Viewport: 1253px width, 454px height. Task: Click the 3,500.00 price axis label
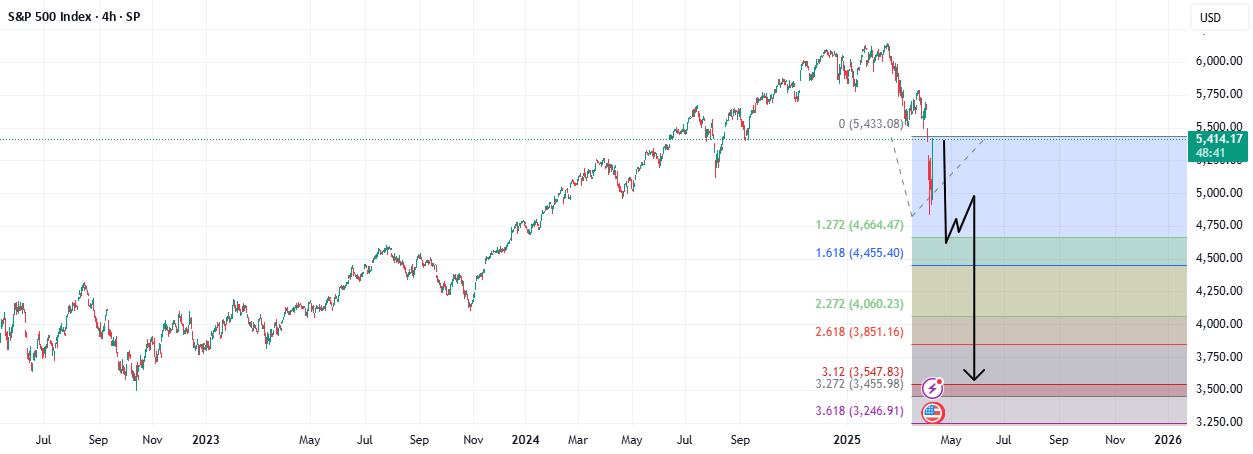point(1218,389)
